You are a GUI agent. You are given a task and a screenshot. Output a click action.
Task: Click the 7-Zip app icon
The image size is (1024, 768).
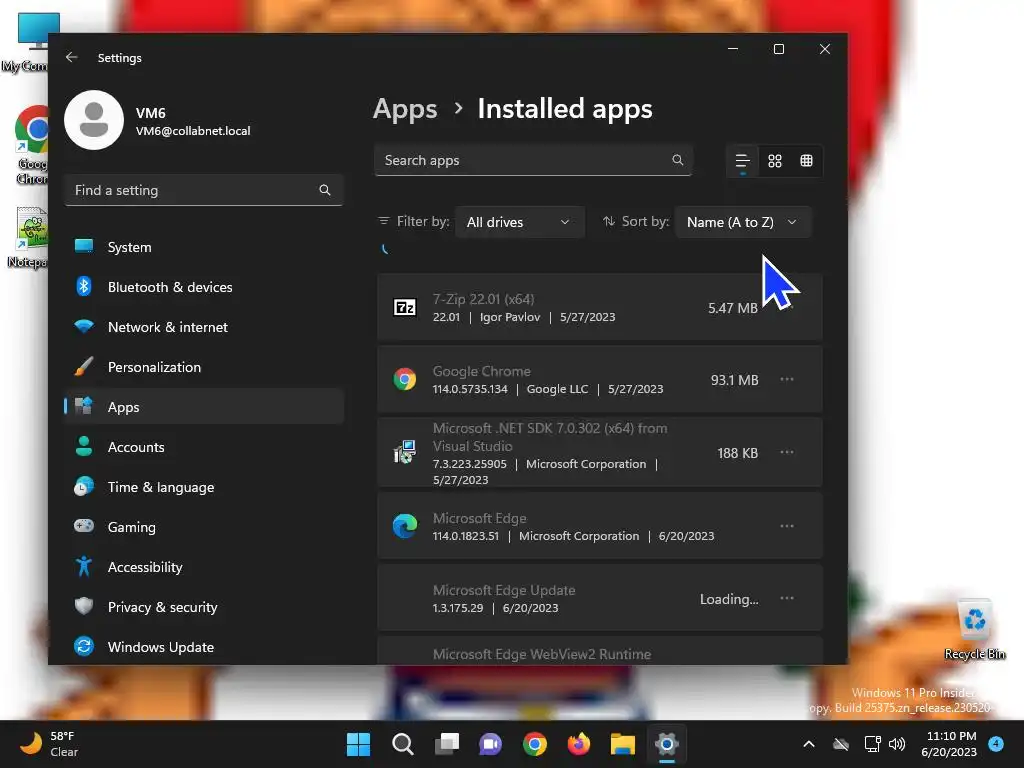point(405,307)
